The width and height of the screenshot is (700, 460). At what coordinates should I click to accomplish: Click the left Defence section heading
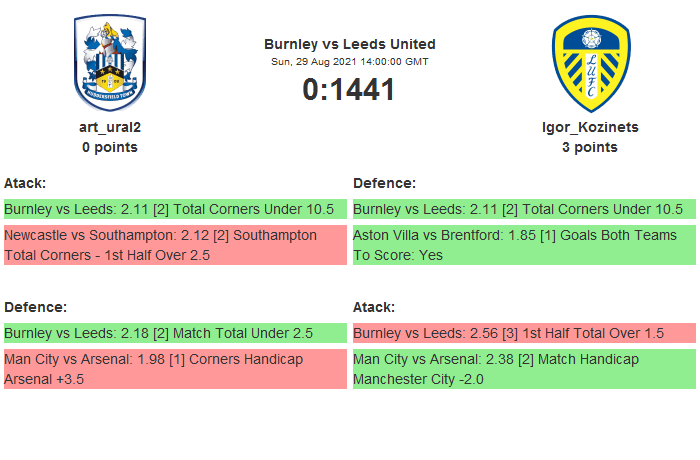click(x=36, y=307)
